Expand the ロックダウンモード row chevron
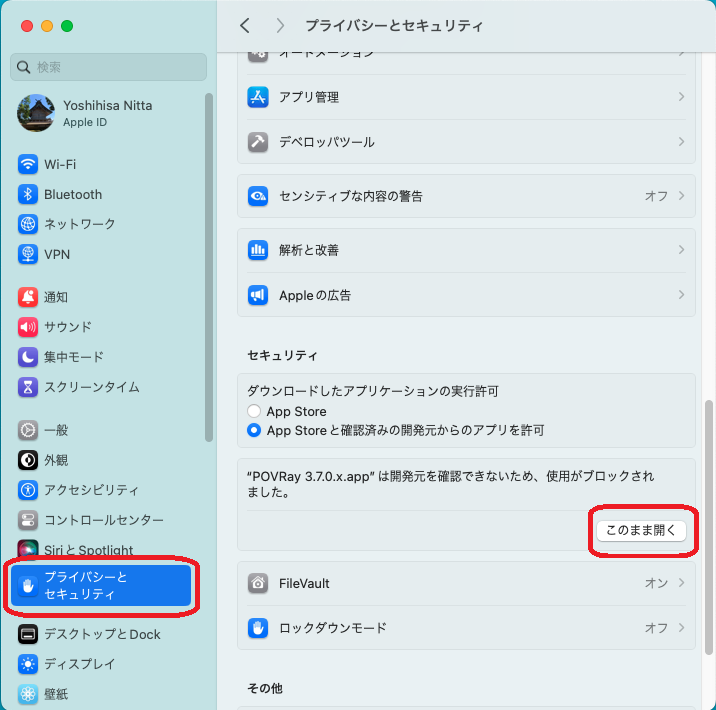The height and width of the screenshot is (710, 716). [x=681, y=628]
